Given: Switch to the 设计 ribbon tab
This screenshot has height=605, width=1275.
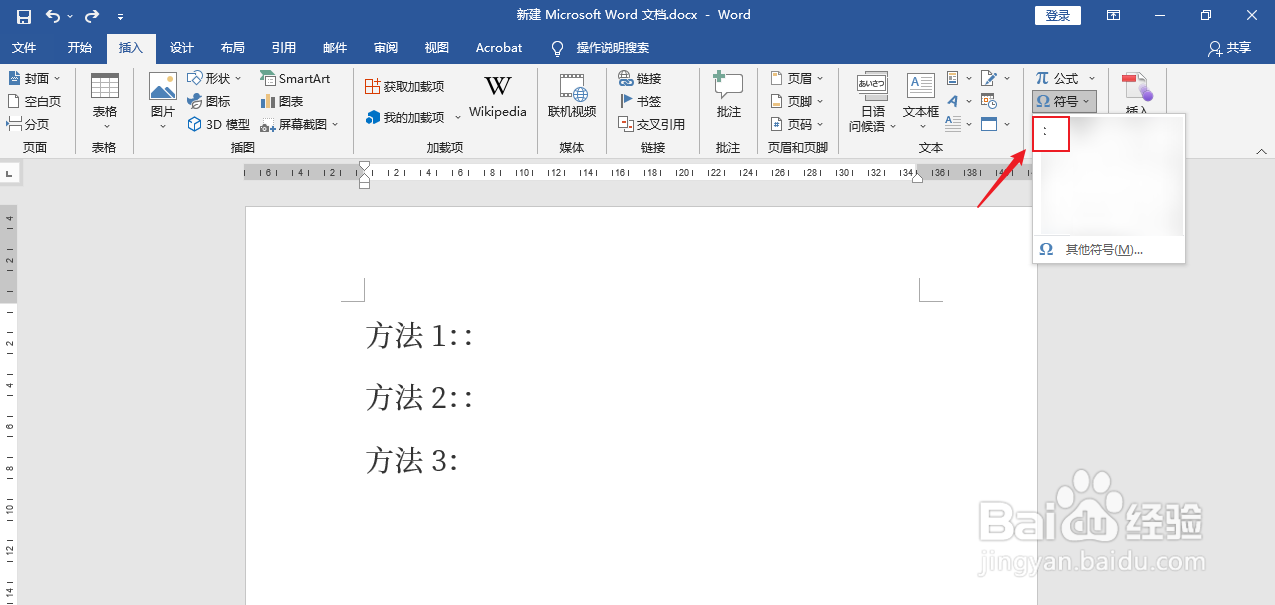Looking at the screenshot, I should (181, 47).
